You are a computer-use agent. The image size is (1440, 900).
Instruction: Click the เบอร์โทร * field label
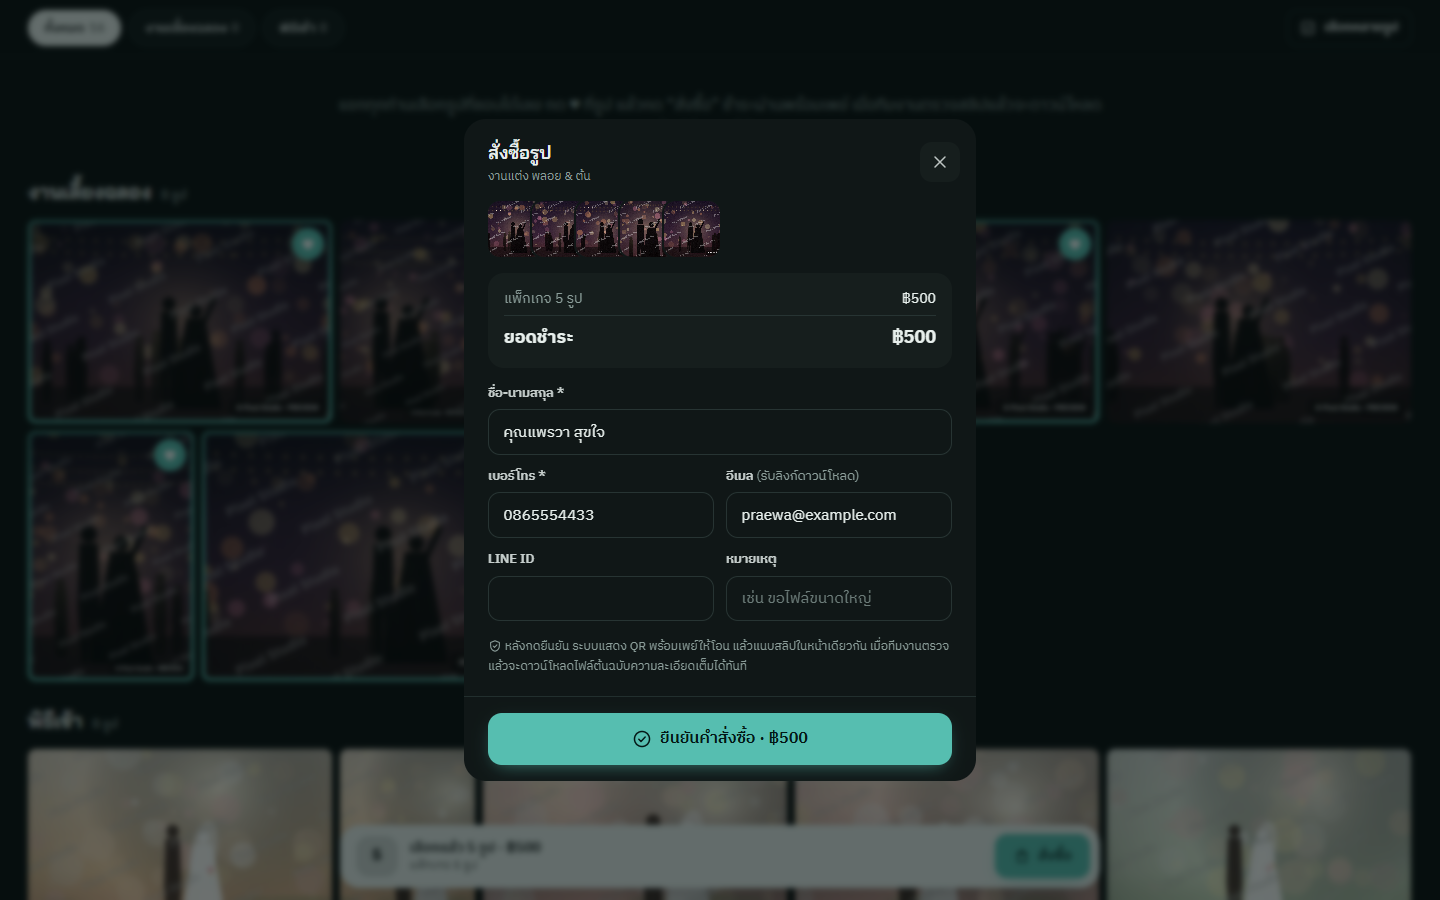[517, 476]
